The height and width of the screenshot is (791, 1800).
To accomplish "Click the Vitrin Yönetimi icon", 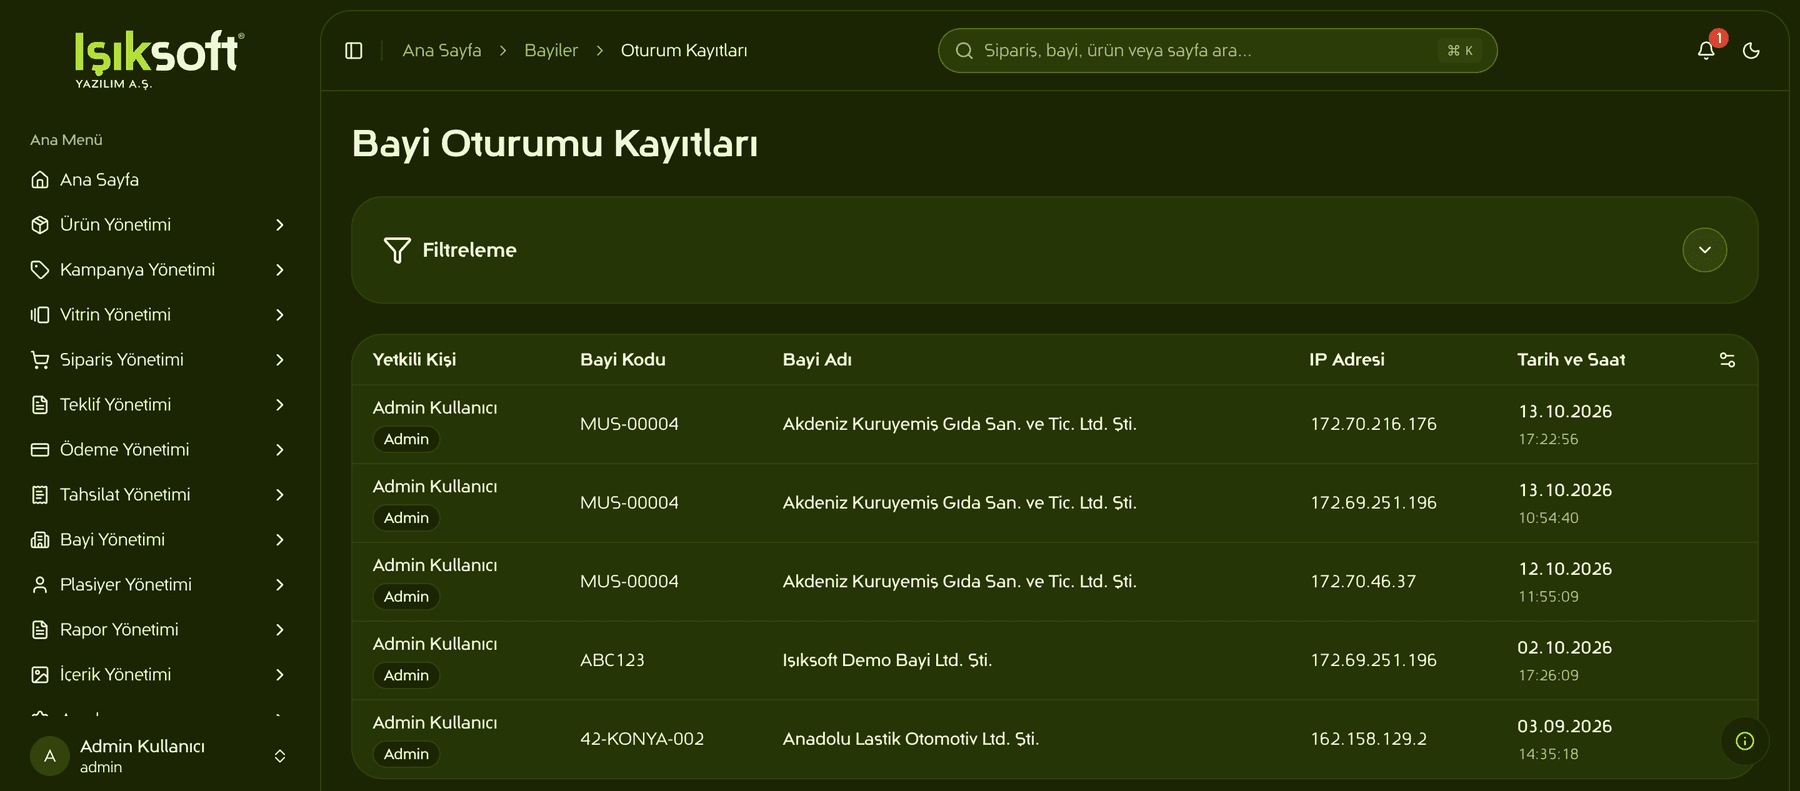I will [x=40, y=315].
